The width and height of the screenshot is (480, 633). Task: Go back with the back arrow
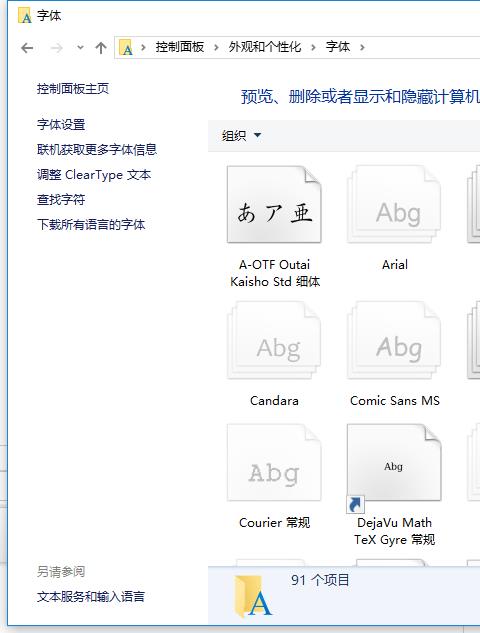(27, 48)
